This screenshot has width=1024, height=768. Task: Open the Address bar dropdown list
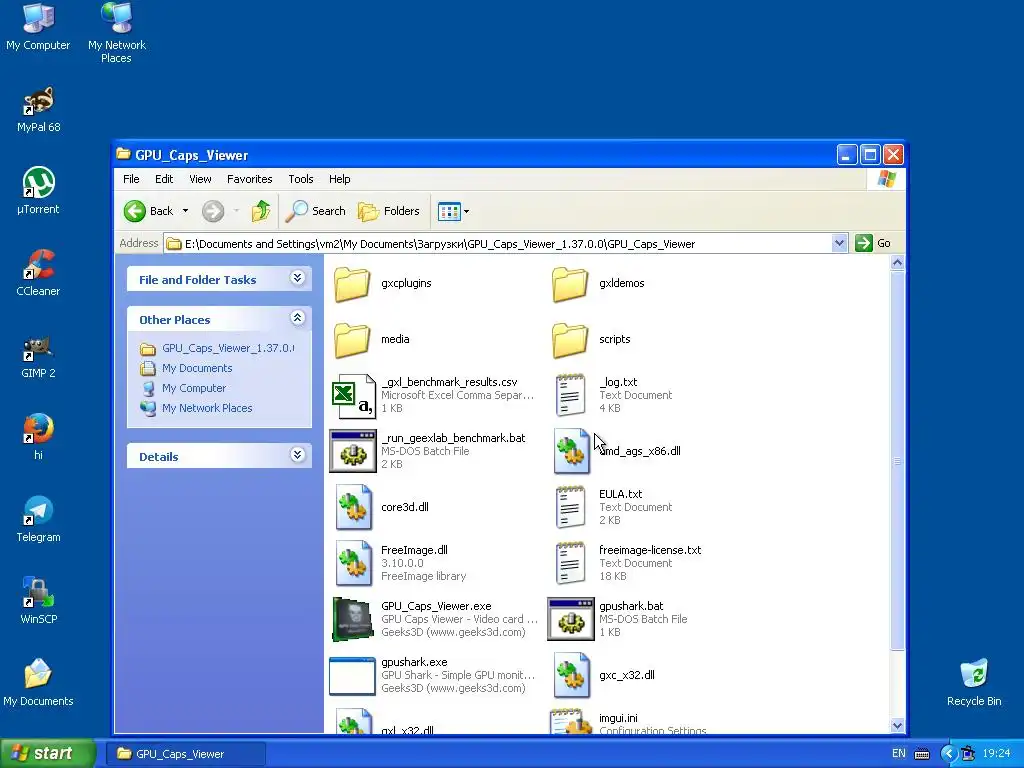[839, 244]
